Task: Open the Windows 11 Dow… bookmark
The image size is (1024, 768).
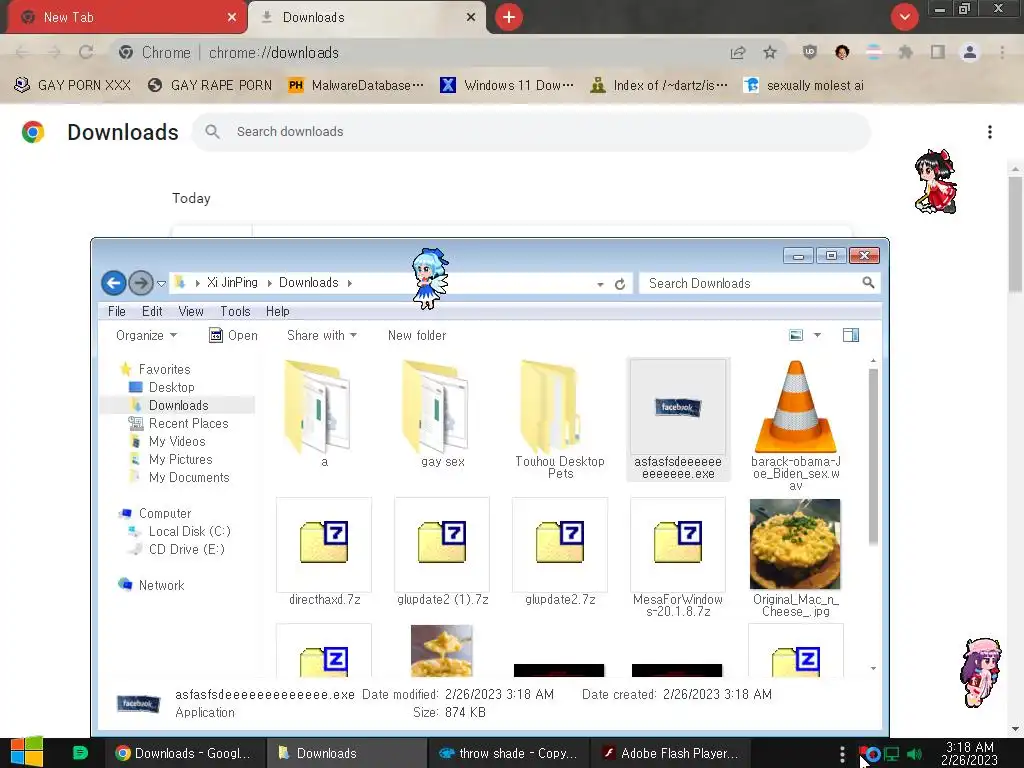Action: pos(507,86)
